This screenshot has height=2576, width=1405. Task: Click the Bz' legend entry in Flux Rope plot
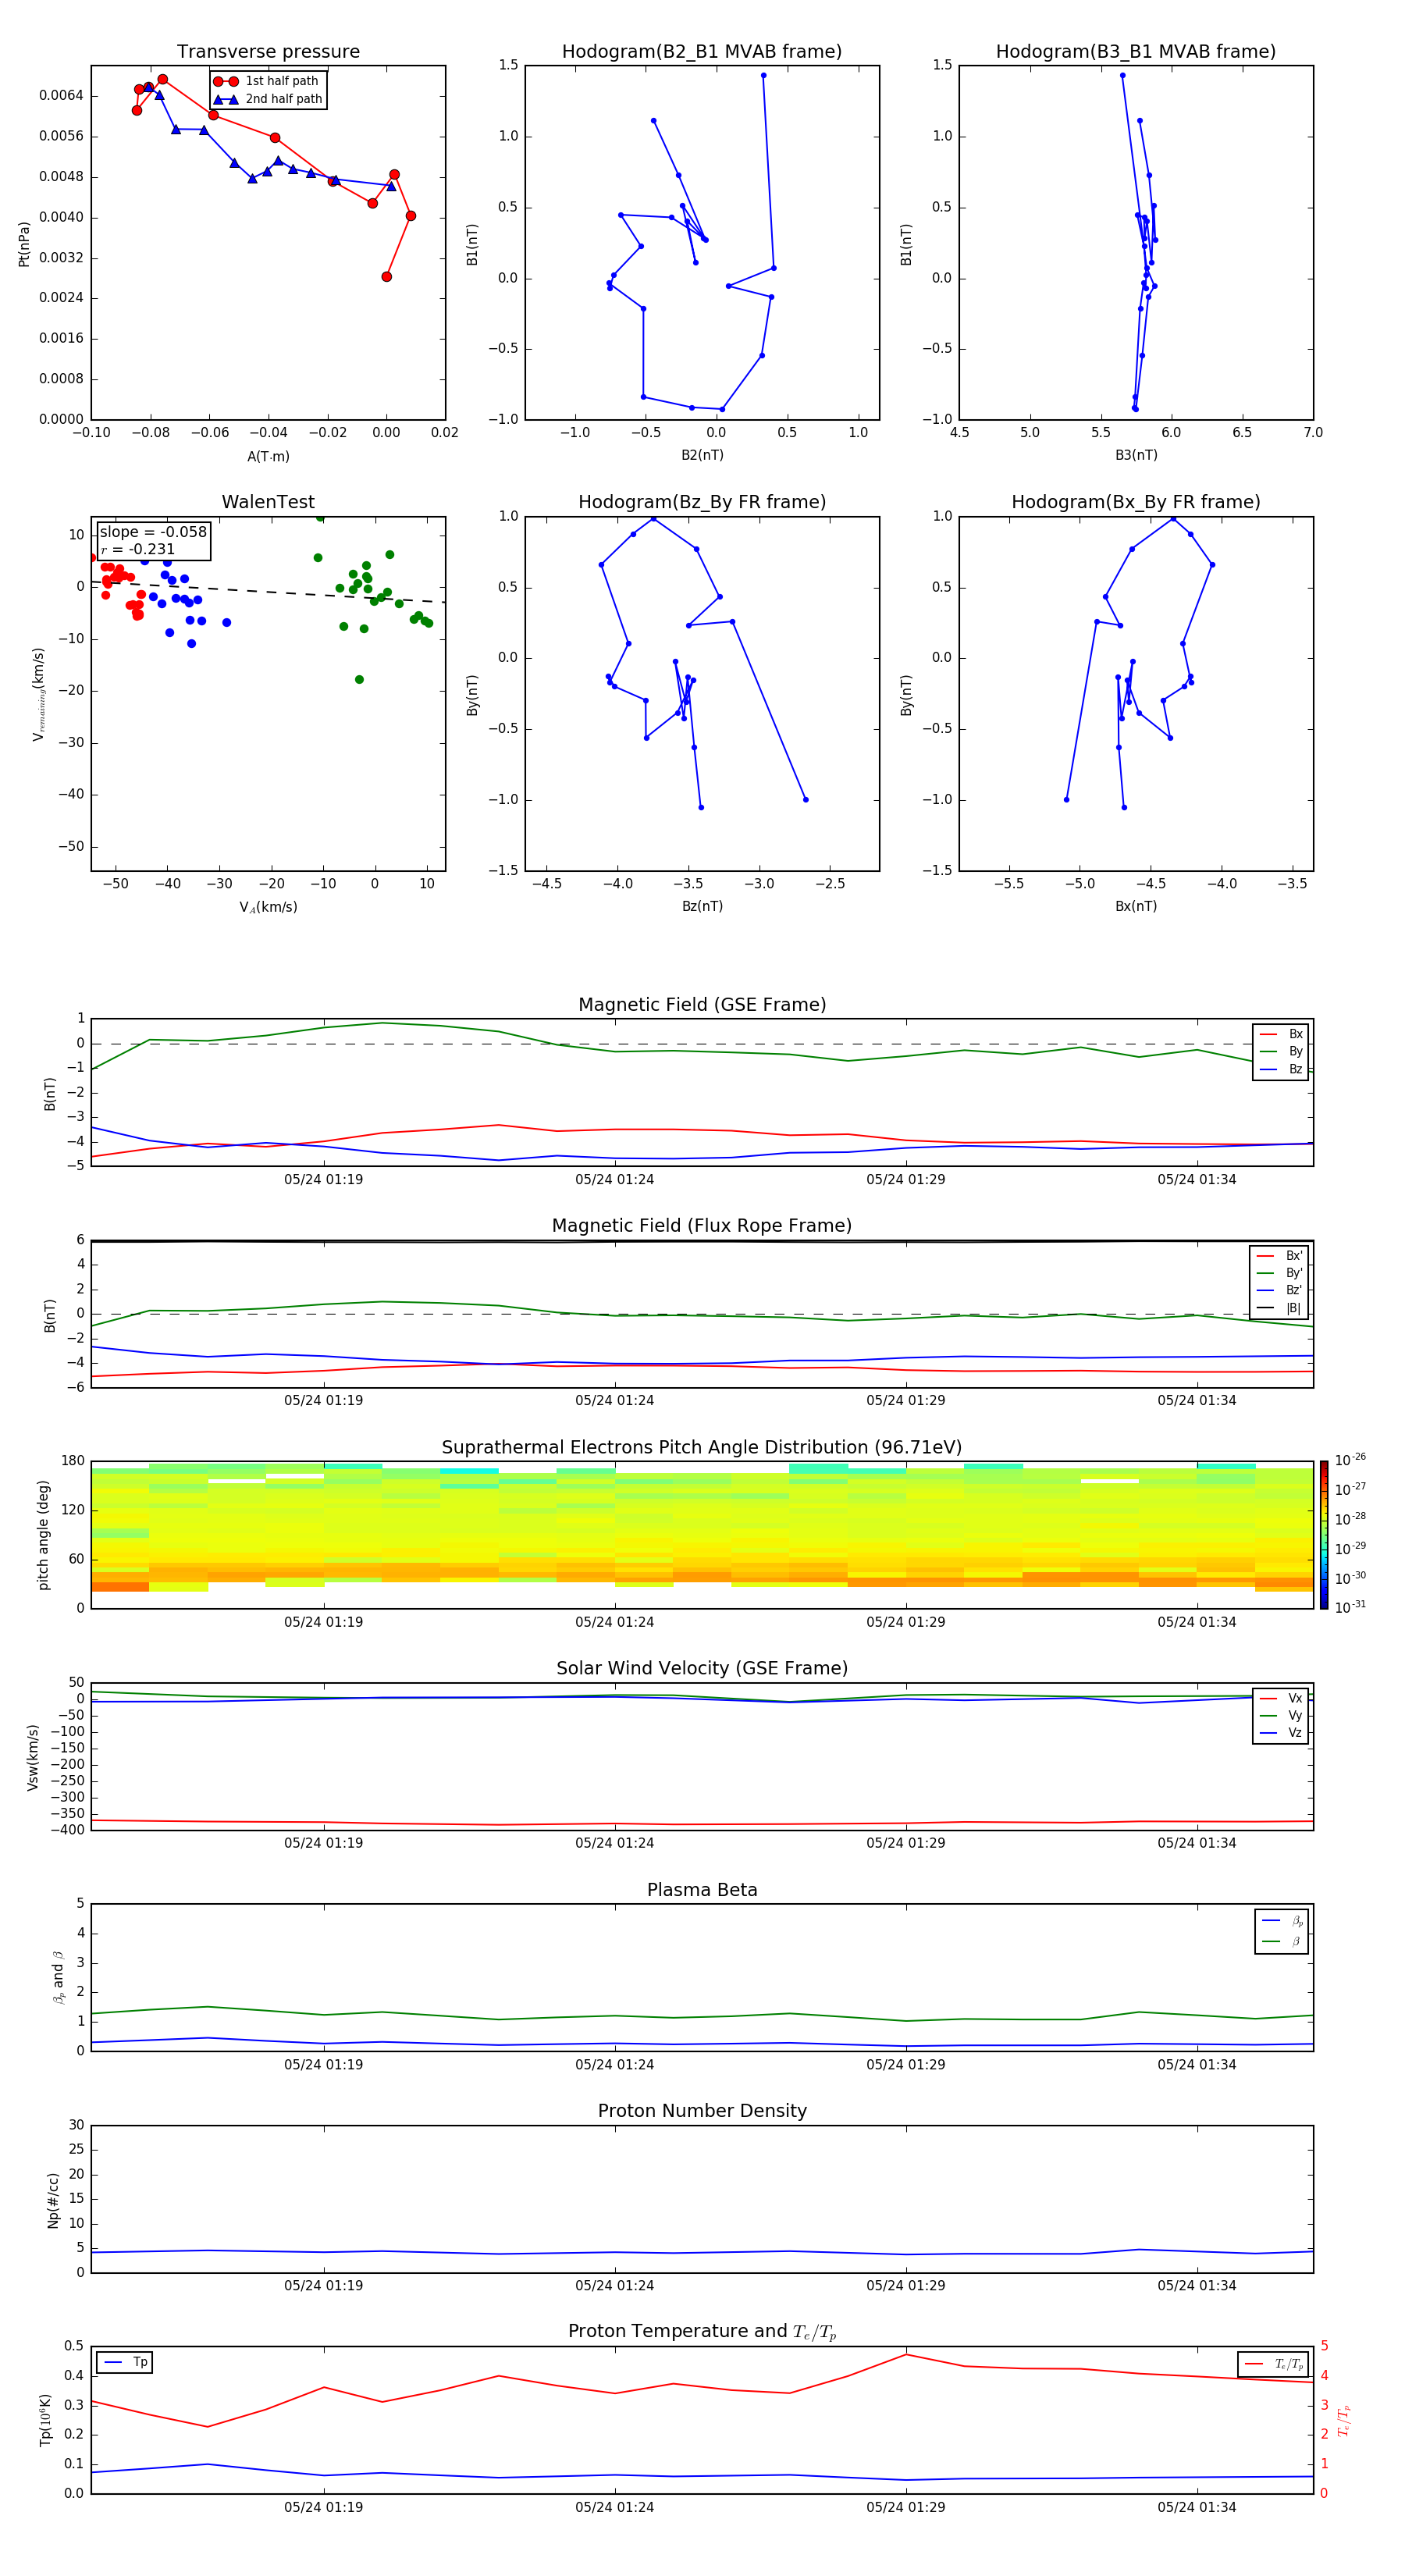[x=1280, y=1291]
